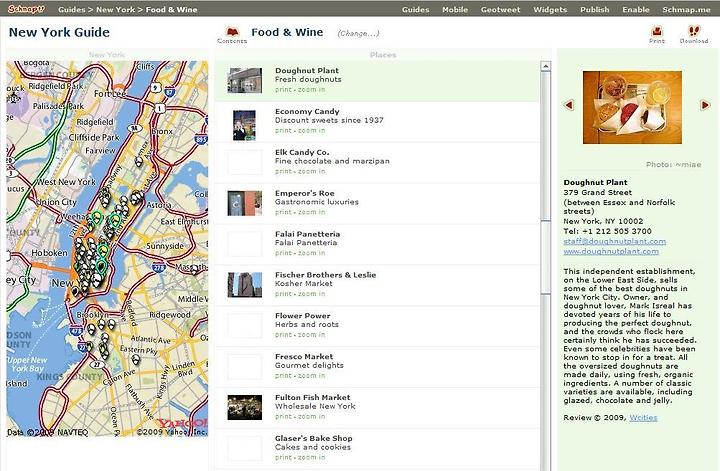Screen dimensions: 720x471
Task: Click the Download footprints icon
Action: tap(694, 31)
